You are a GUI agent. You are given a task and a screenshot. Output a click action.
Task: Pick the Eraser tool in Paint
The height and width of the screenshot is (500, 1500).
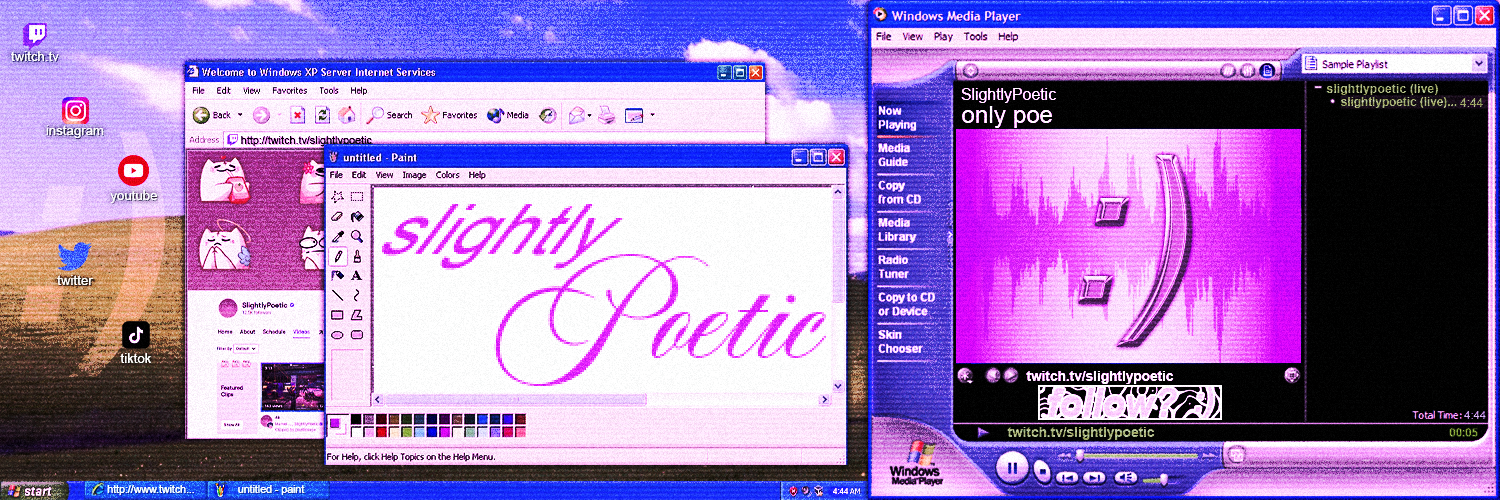[x=338, y=216]
